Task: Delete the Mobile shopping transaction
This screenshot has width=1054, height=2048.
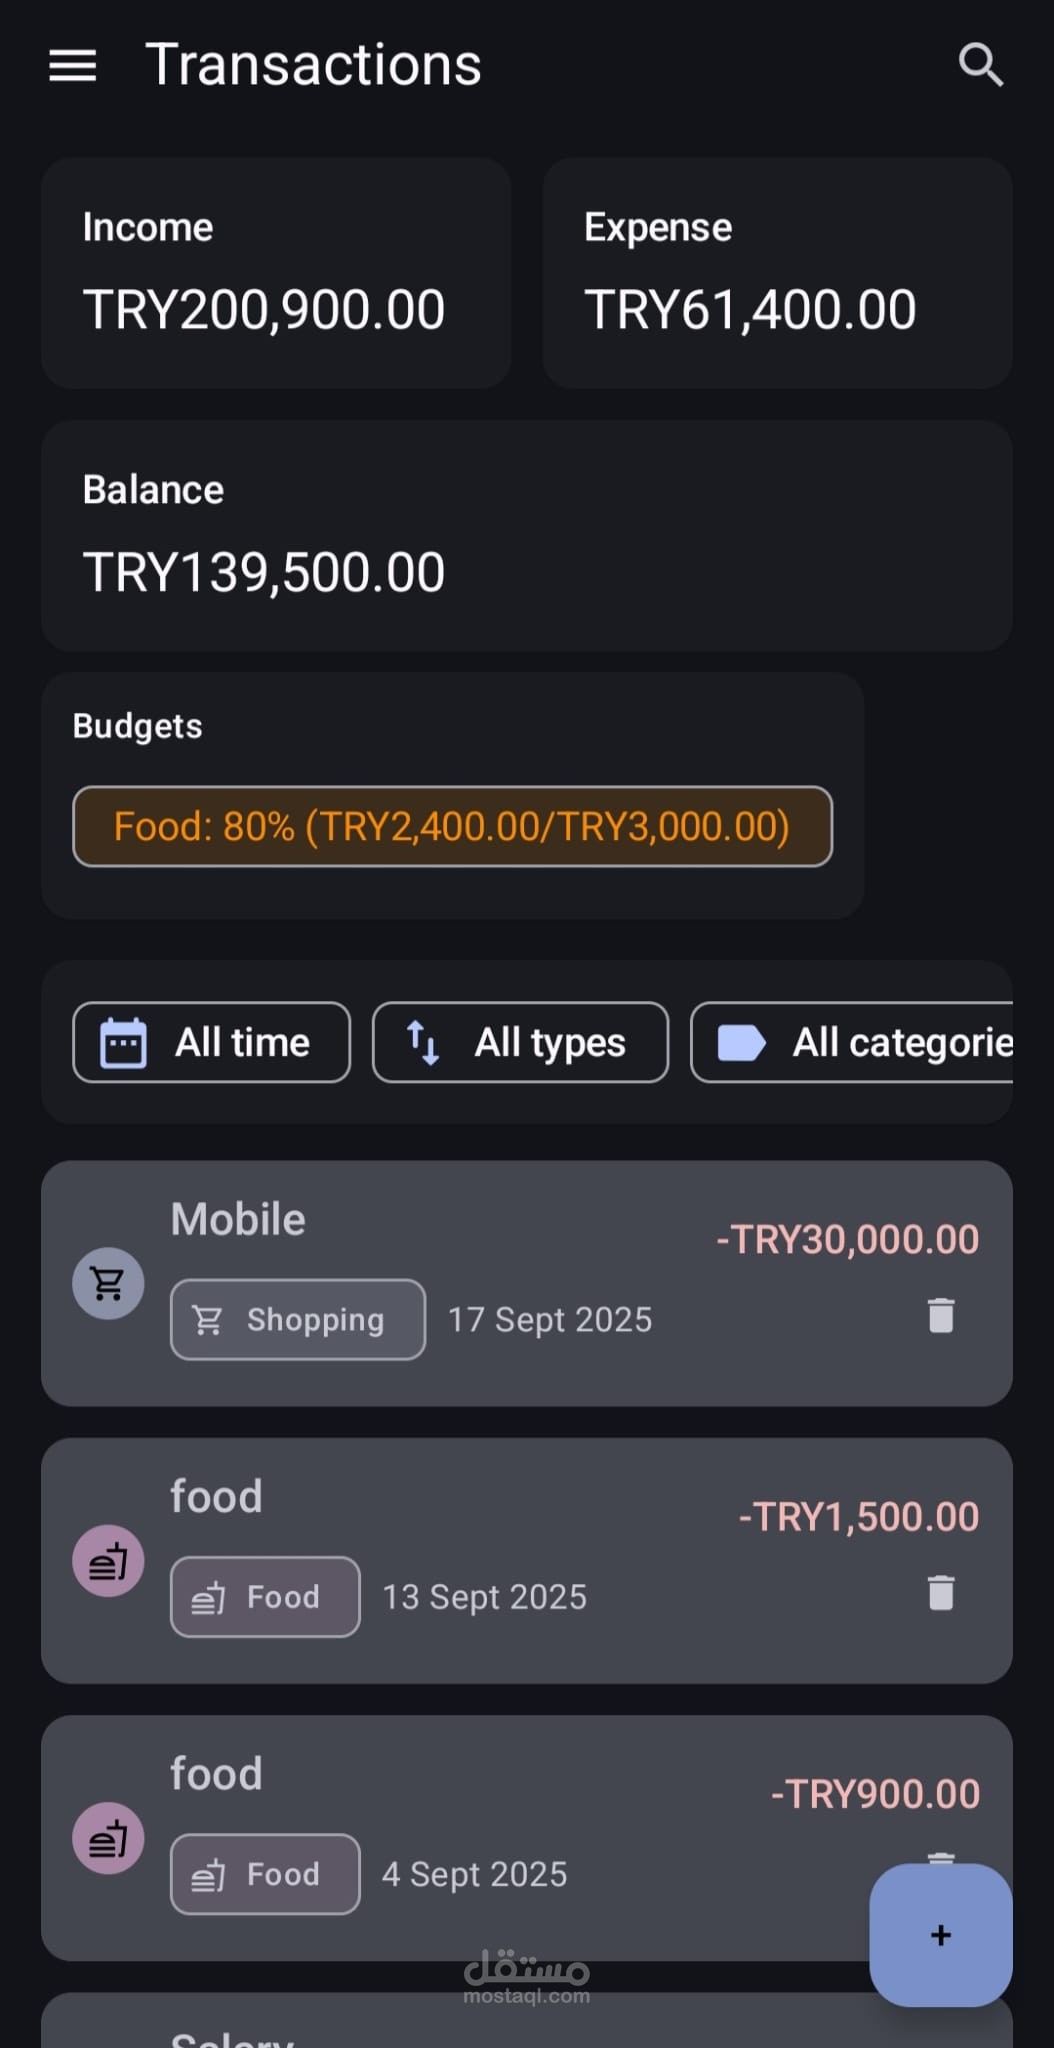Action: coord(940,1316)
